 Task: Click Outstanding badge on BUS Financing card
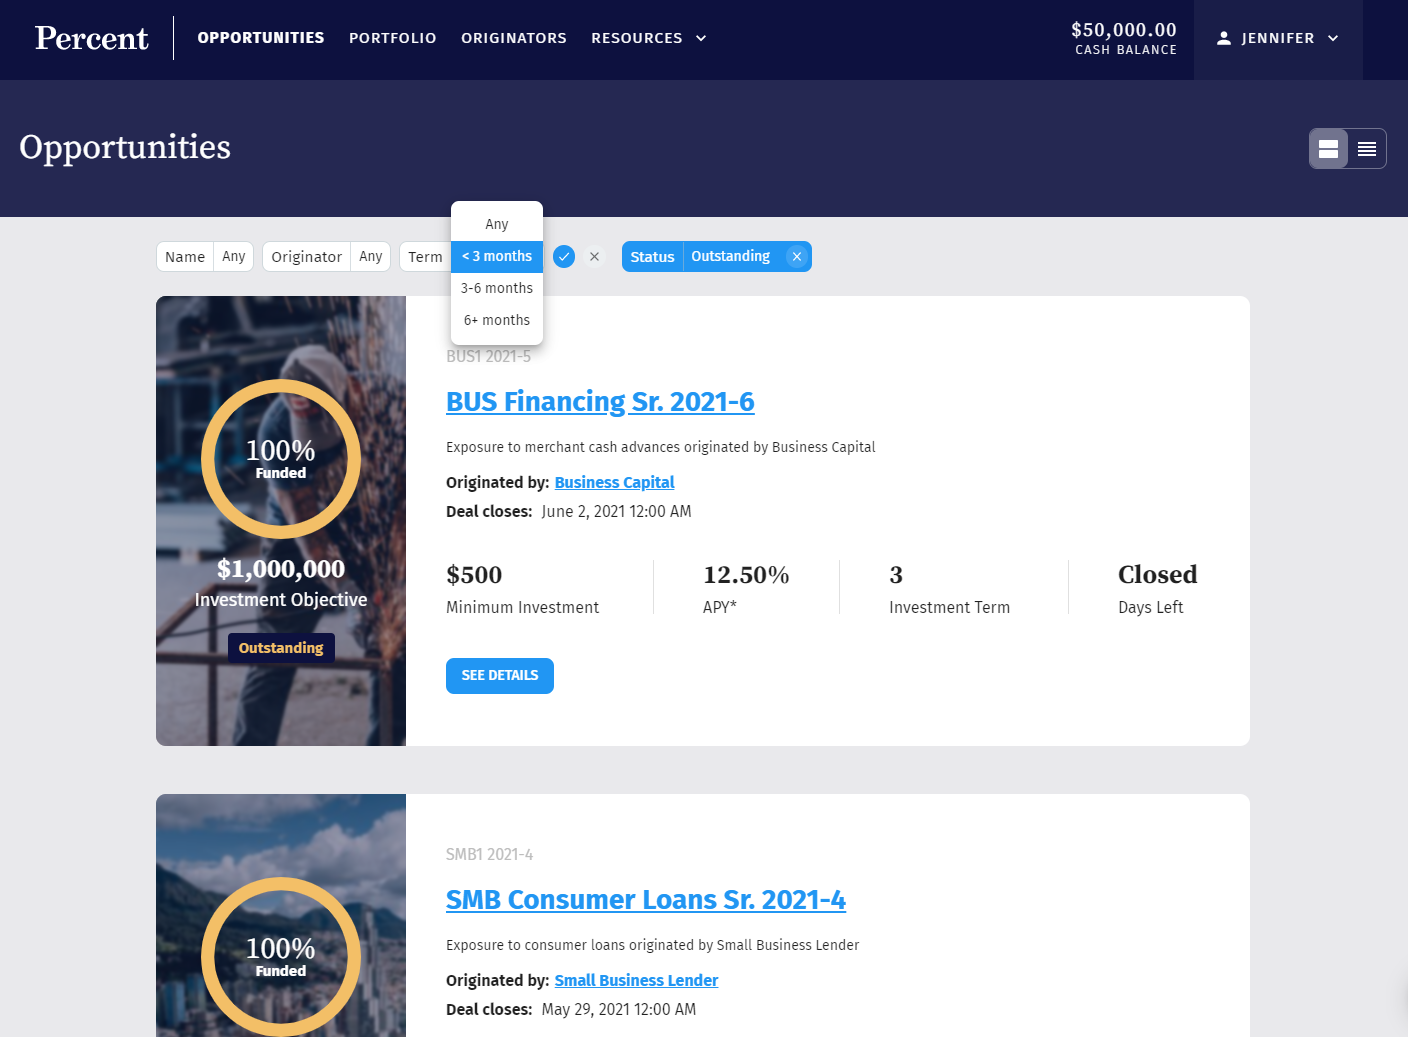click(281, 648)
